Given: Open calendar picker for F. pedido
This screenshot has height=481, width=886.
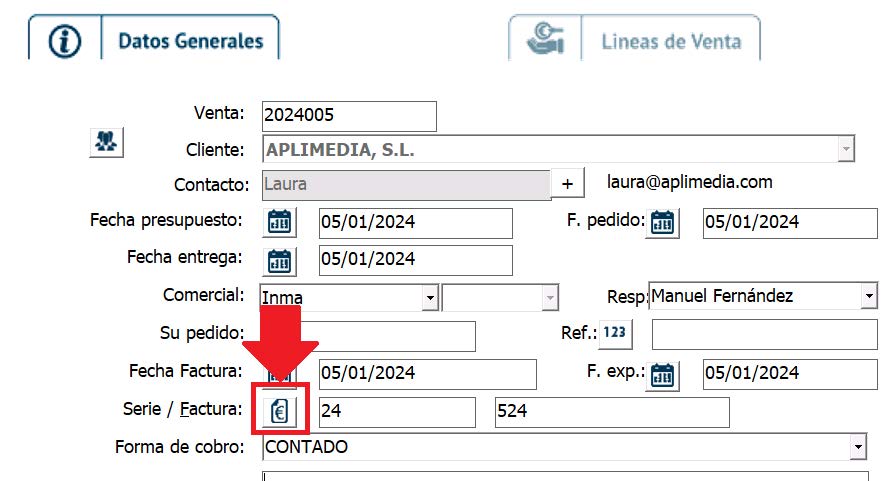Looking at the screenshot, I should tap(662, 222).
